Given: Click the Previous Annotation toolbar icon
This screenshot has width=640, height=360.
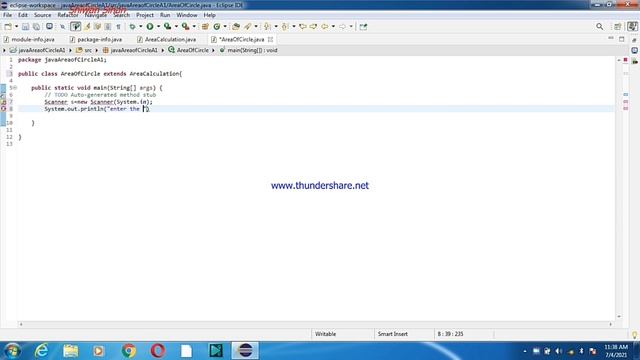Looking at the screenshot, I should tap(285, 27).
